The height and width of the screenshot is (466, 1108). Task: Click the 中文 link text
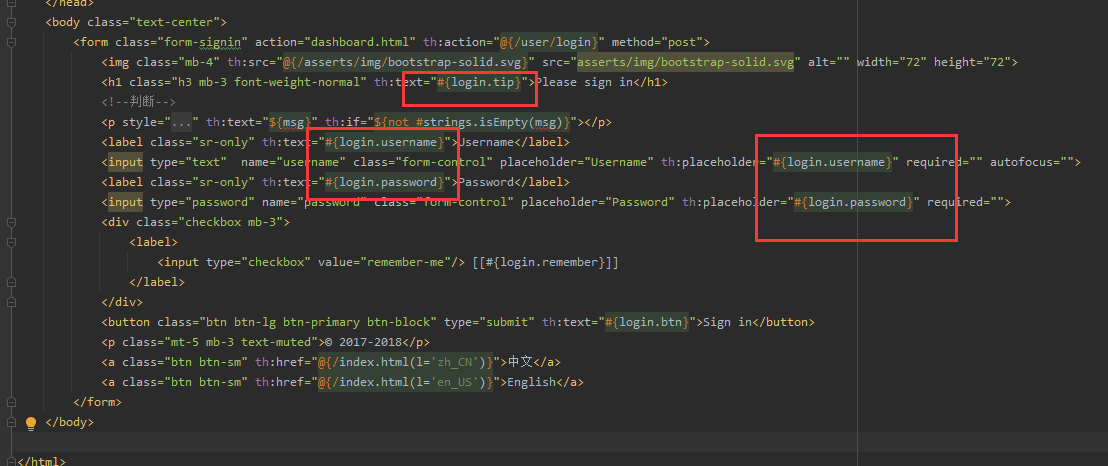point(521,362)
